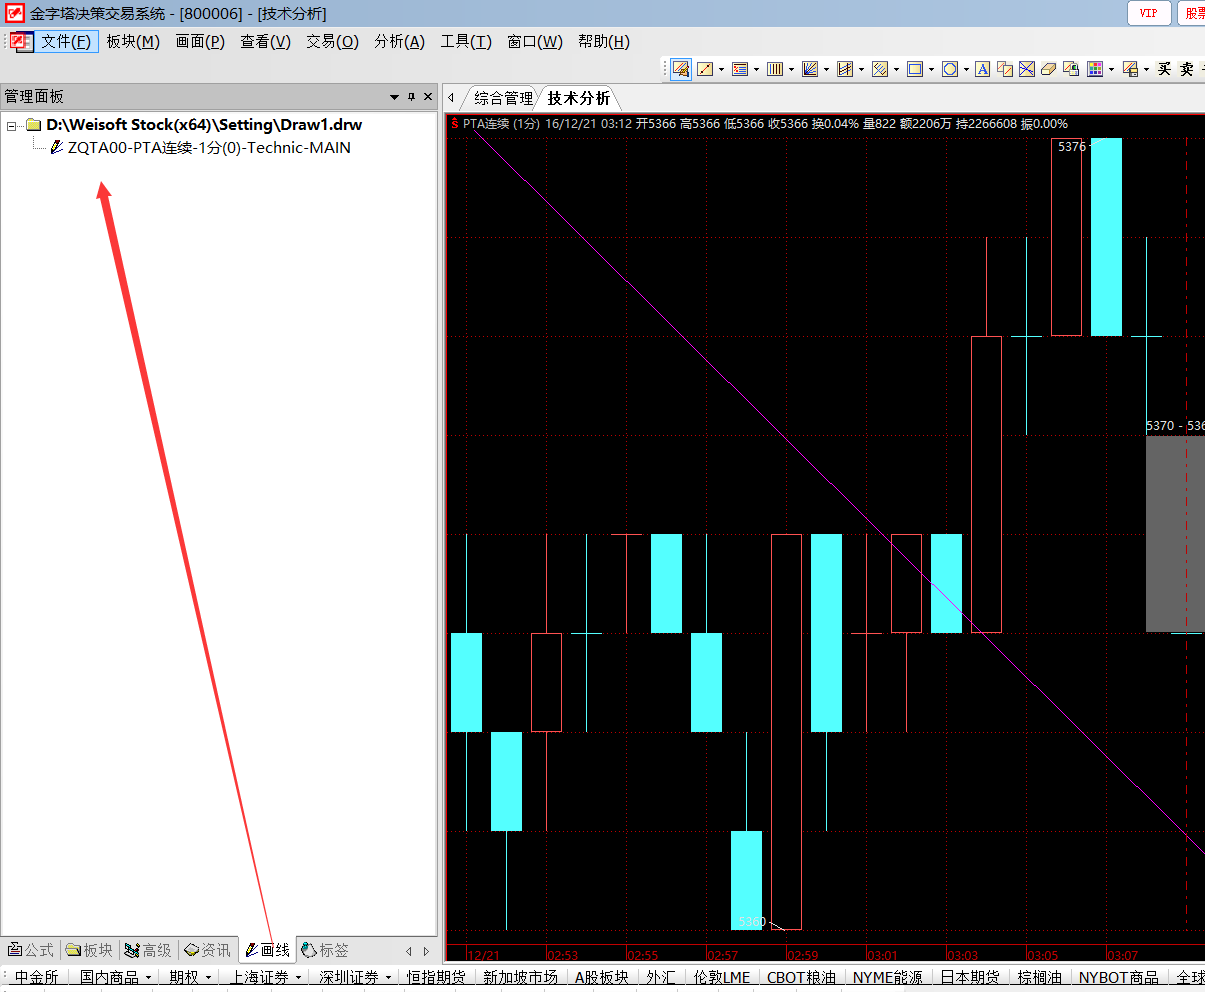The width and height of the screenshot is (1205, 992).
Task: Switch to the 标签 panel tab
Action: click(x=326, y=950)
